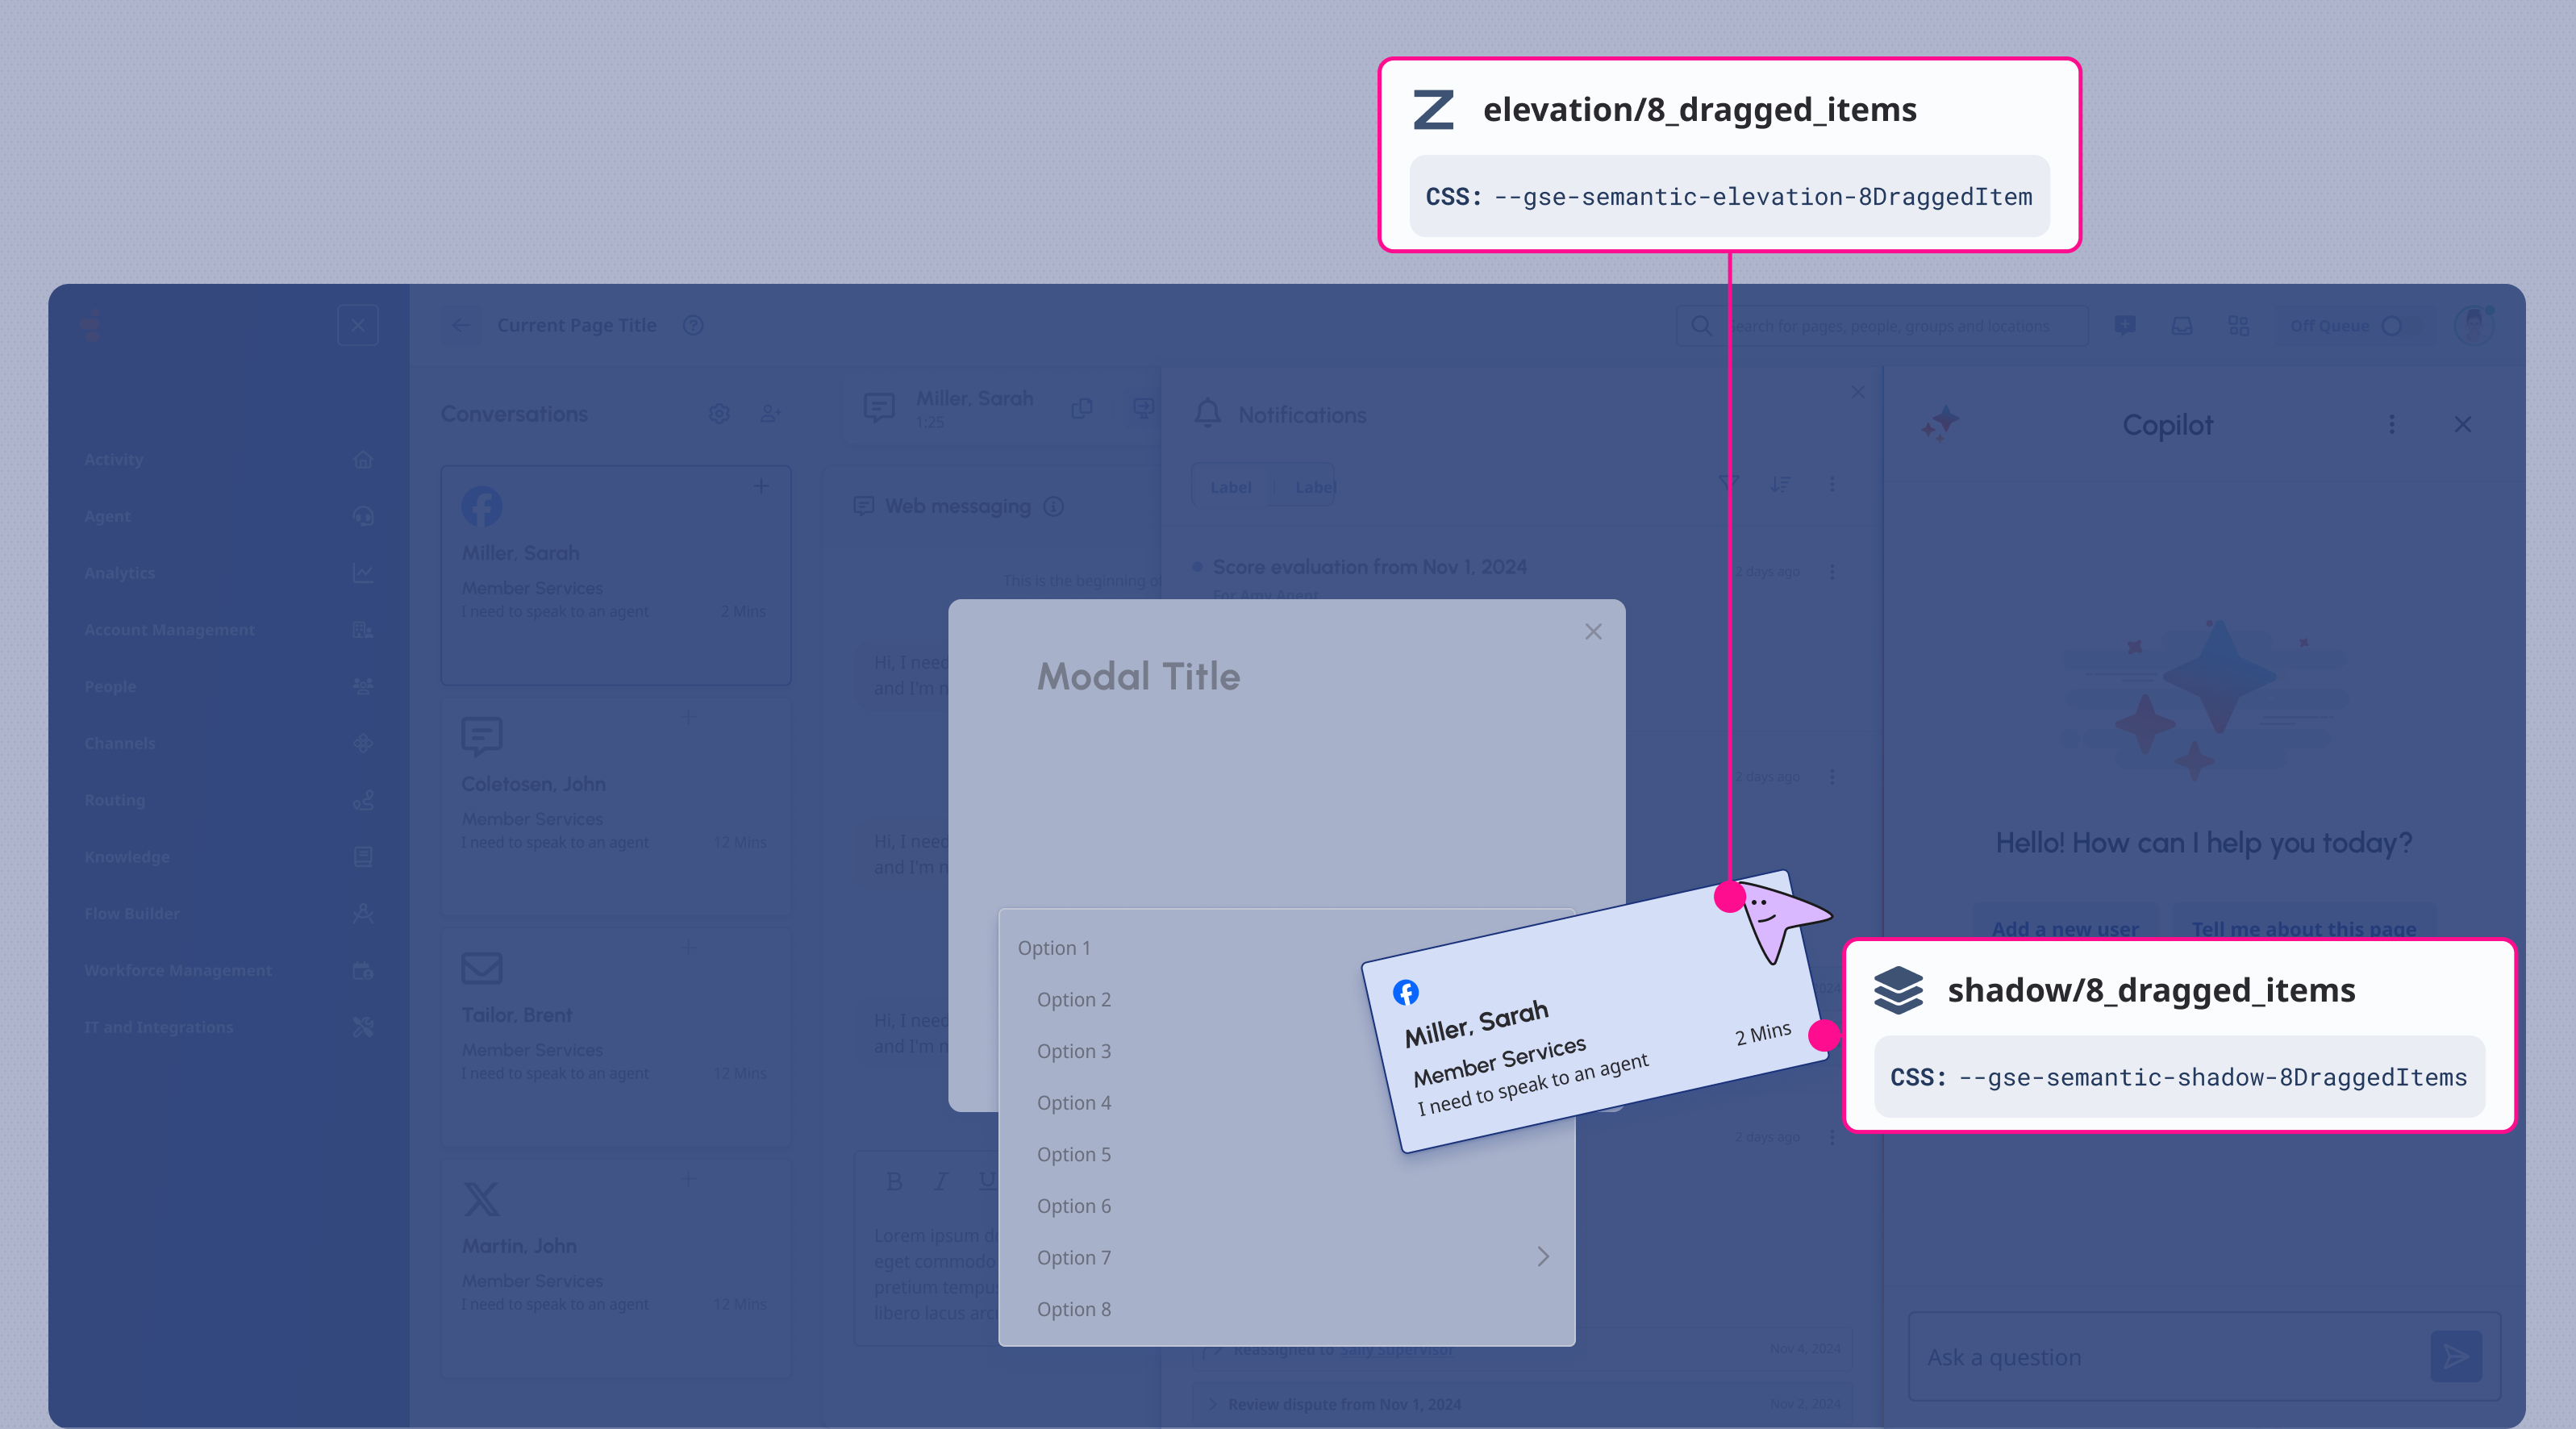The height and width of the screenshot is (1429, 2576).
Task: Click the search magnifier icon
Action: click(x=1701, y=326)
